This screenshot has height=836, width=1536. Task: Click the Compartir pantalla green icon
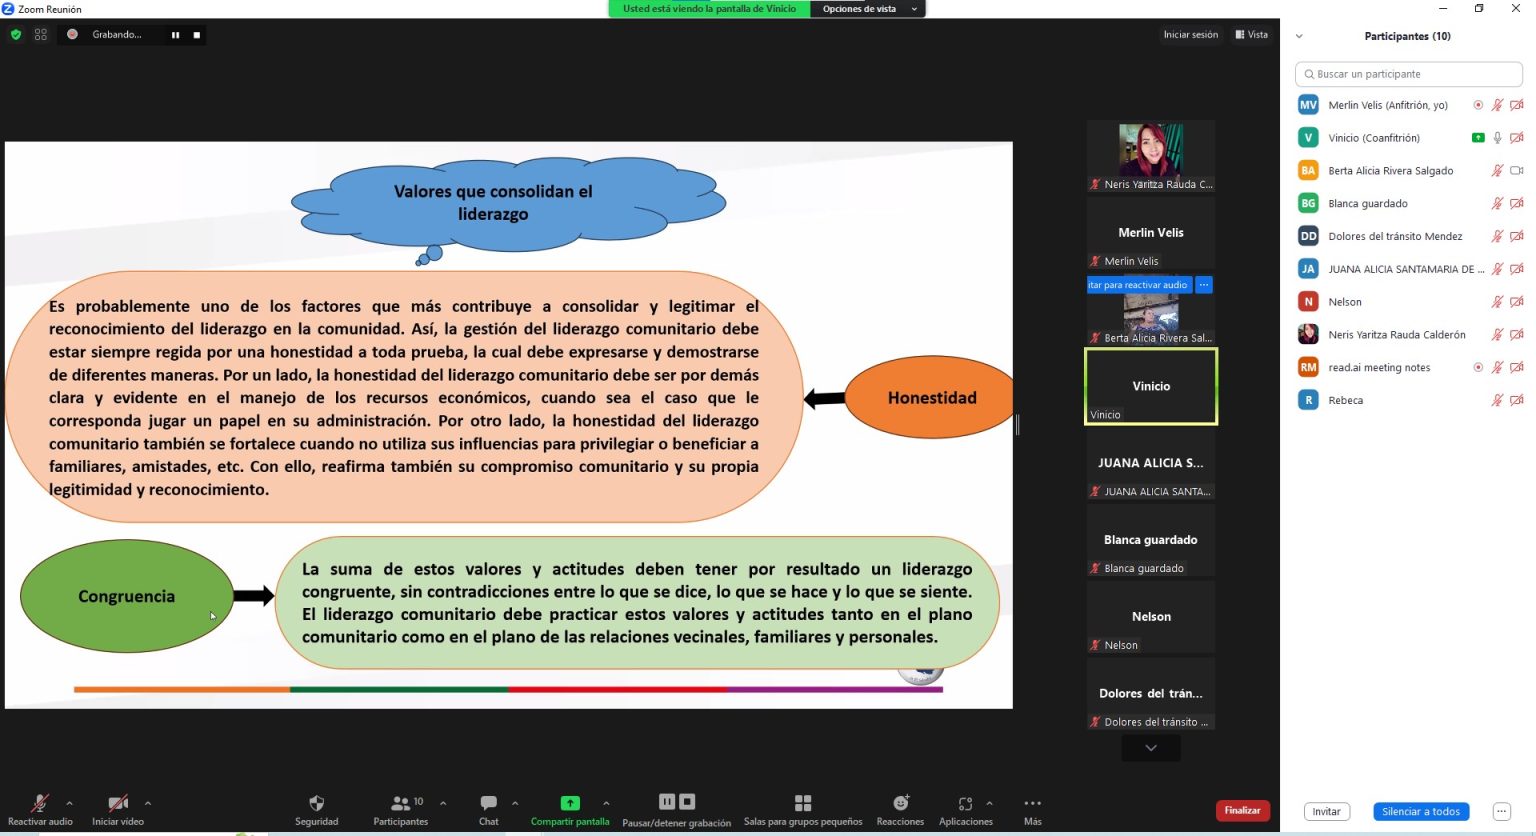pyautogui.click(x=569, y=803)
